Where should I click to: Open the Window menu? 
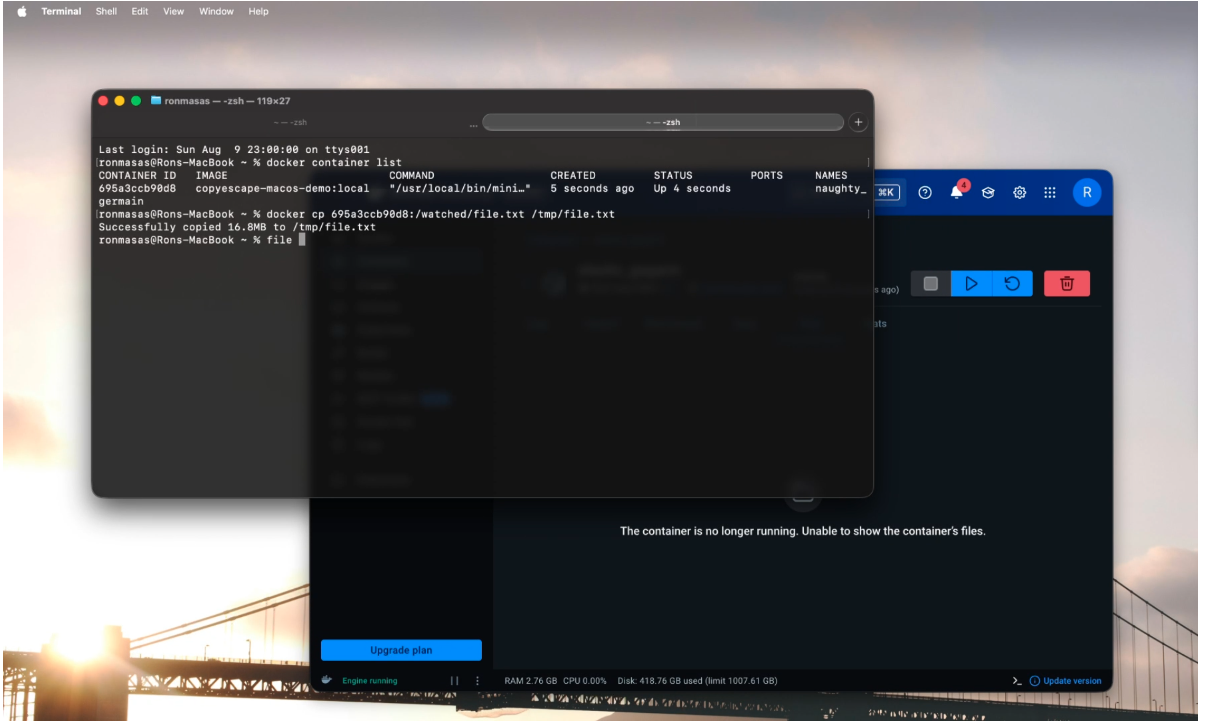pyautogui.click(x=216, y=11)
